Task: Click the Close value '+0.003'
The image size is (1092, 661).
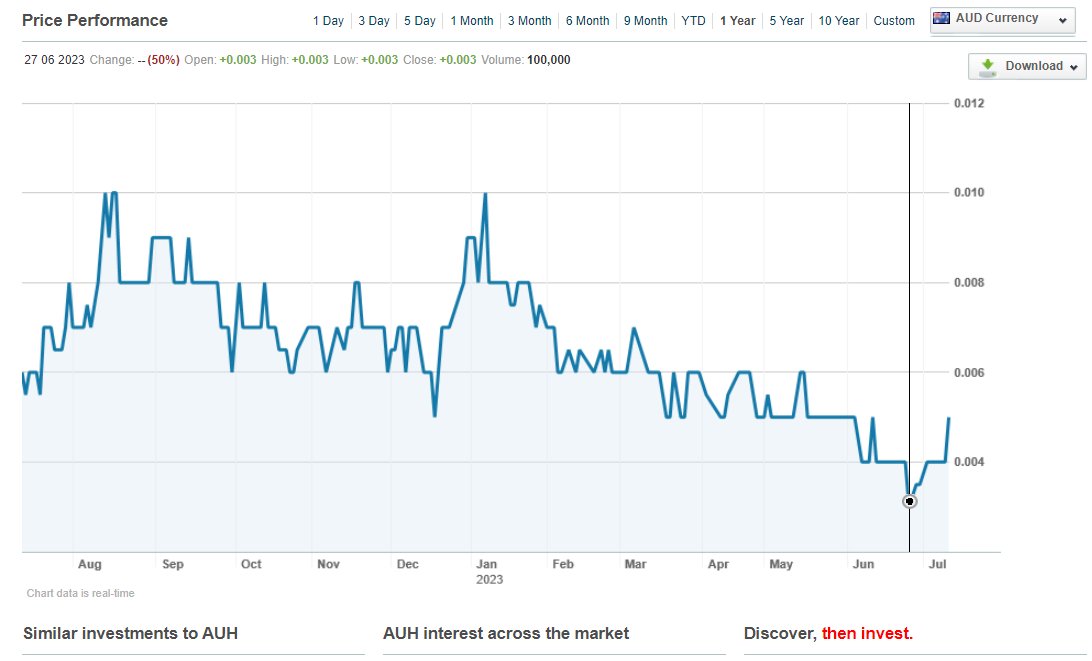Action: point(458,60)
